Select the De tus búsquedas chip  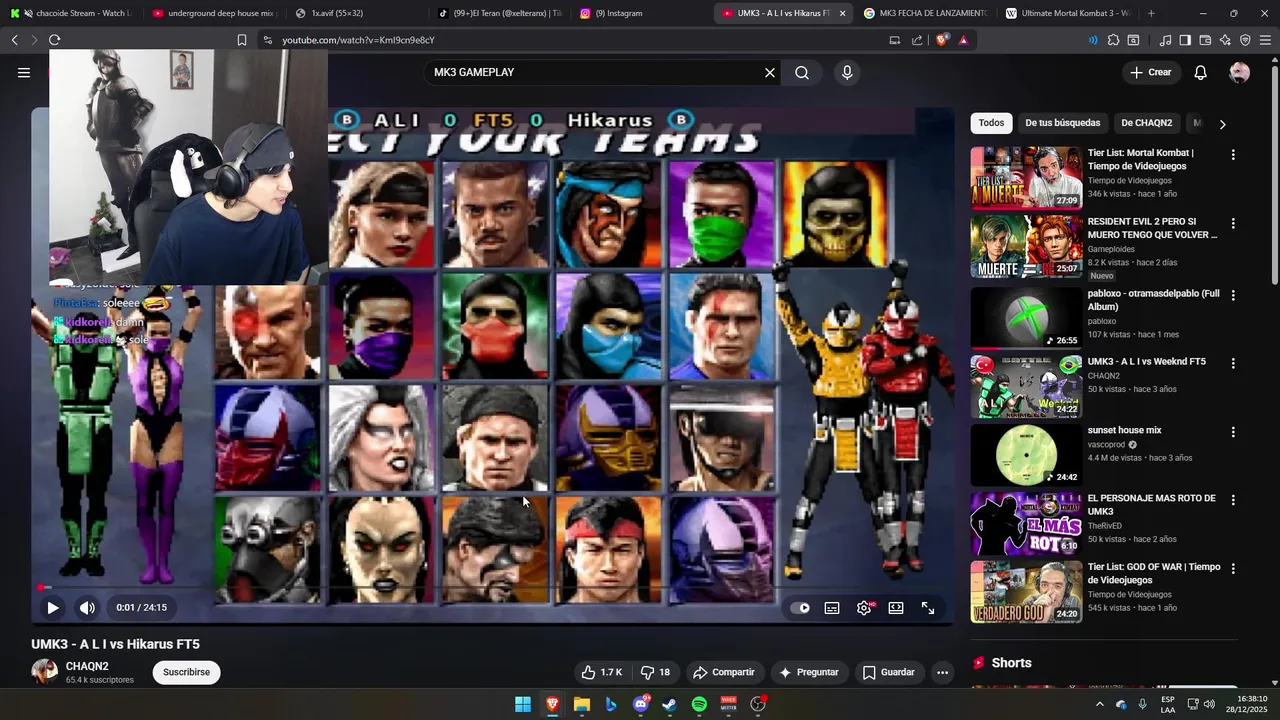[x=1062, y=123]
